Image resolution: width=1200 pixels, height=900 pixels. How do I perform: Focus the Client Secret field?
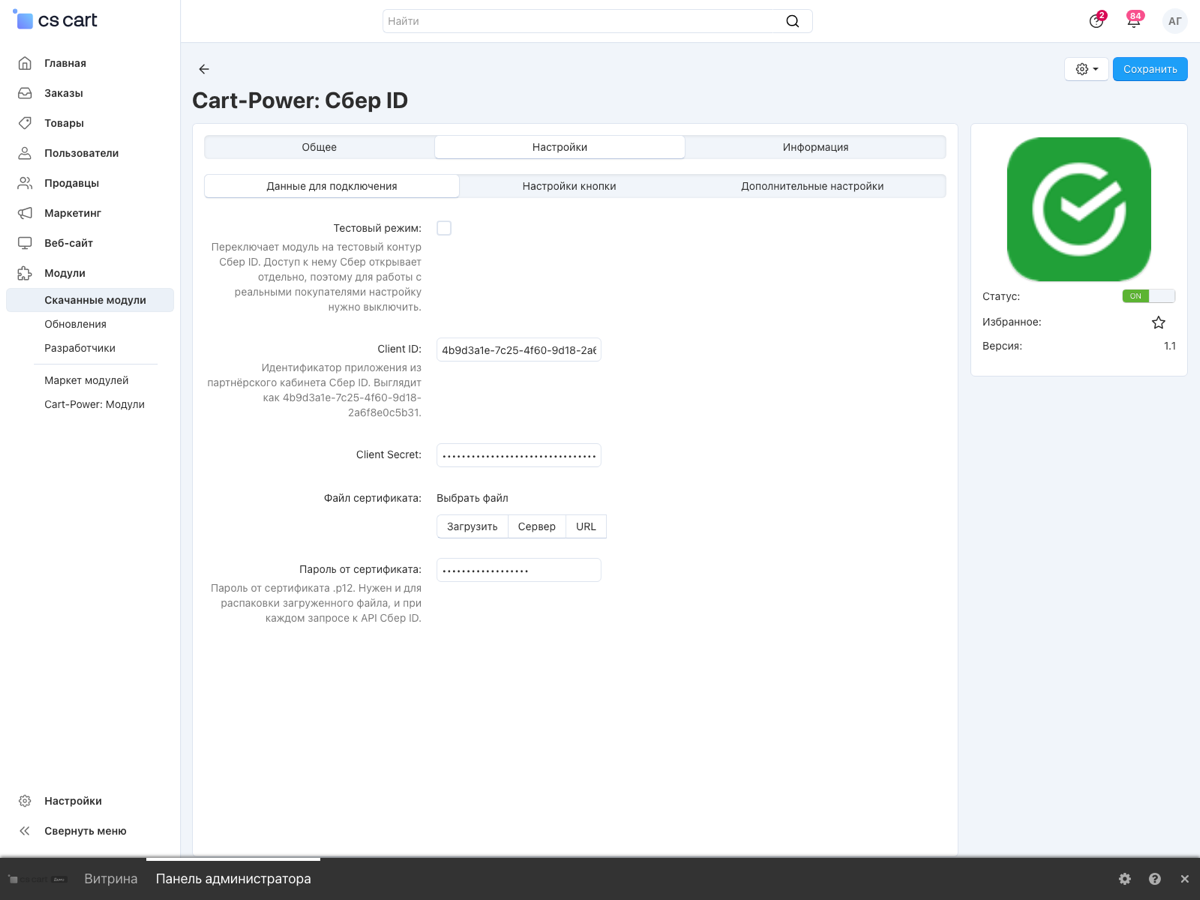pos(519,455)
